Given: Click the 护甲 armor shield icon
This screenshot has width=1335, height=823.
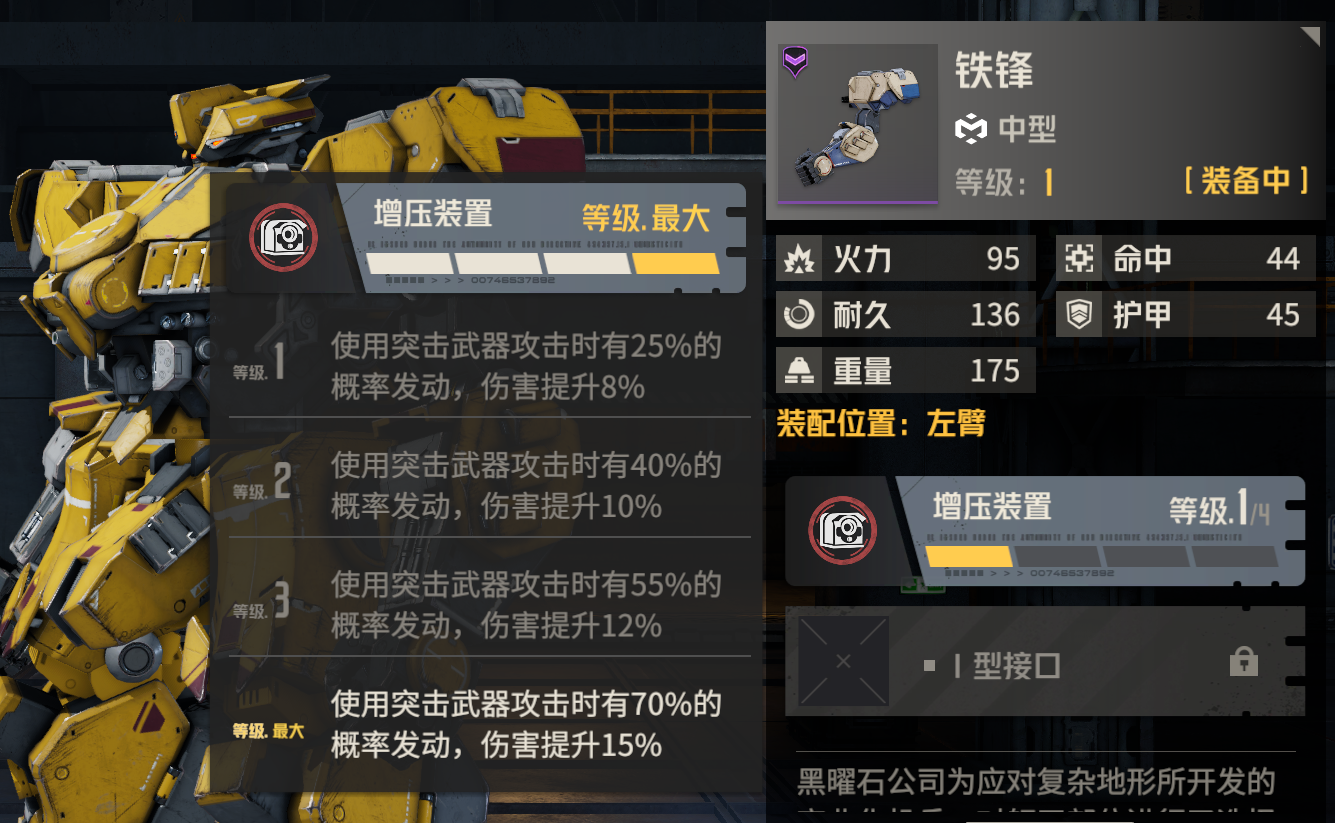Looking at the screenshot, I should pos(1079,316).
